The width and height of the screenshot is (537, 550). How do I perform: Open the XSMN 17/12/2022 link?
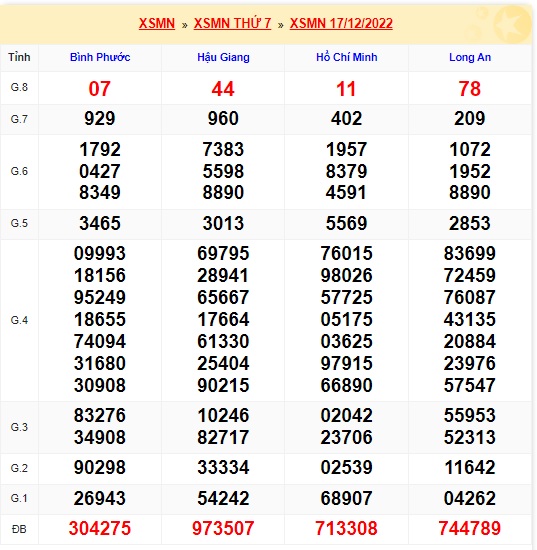click(341, 24)
